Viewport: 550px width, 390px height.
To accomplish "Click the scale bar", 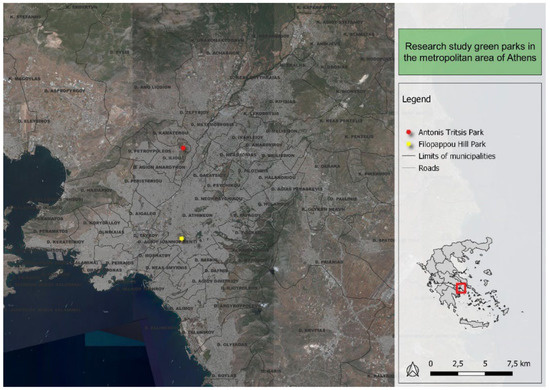I will 471,374.
